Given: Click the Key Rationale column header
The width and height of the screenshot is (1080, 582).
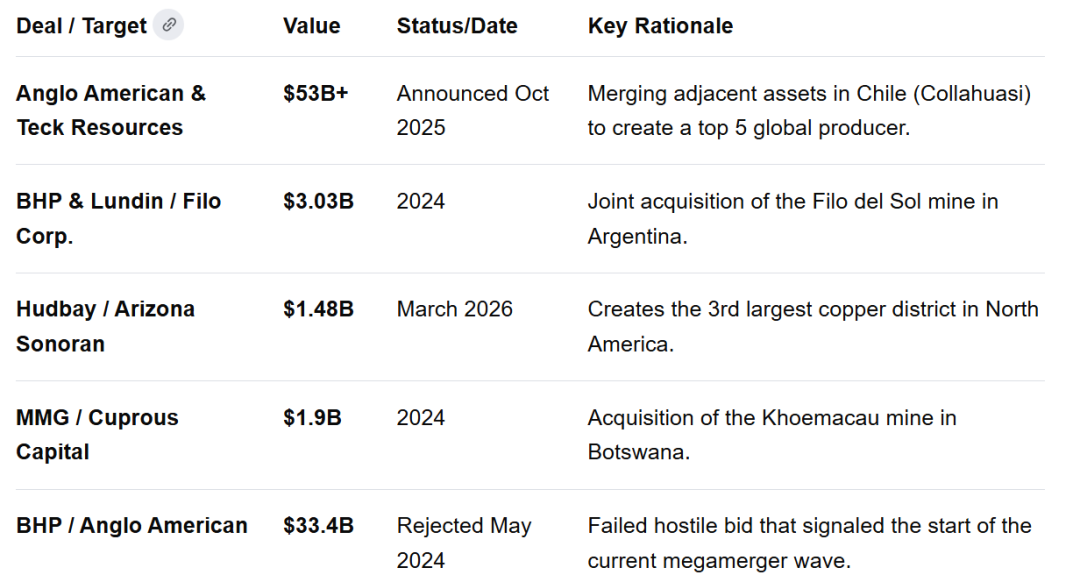Looking at the screenshot, I should [660, 26].
